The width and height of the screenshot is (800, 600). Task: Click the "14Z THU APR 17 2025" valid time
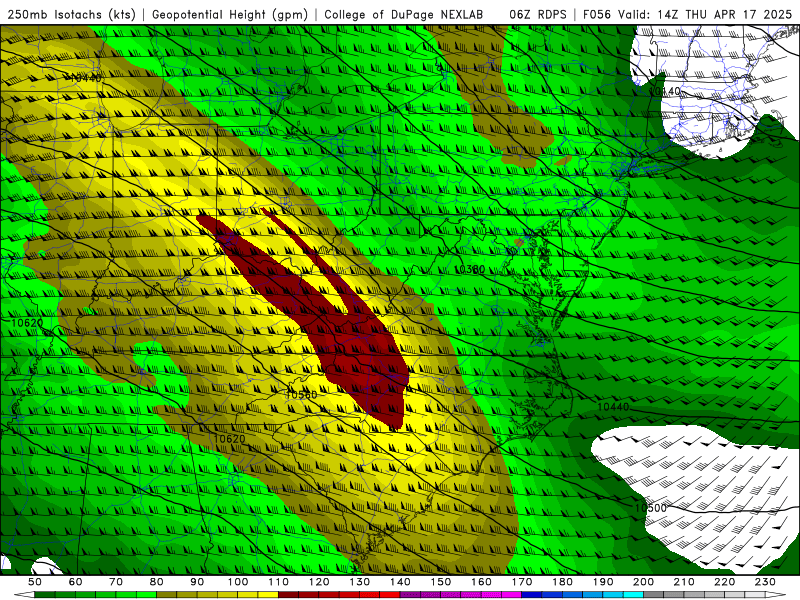pyautogui.click(x=724, y=14)
